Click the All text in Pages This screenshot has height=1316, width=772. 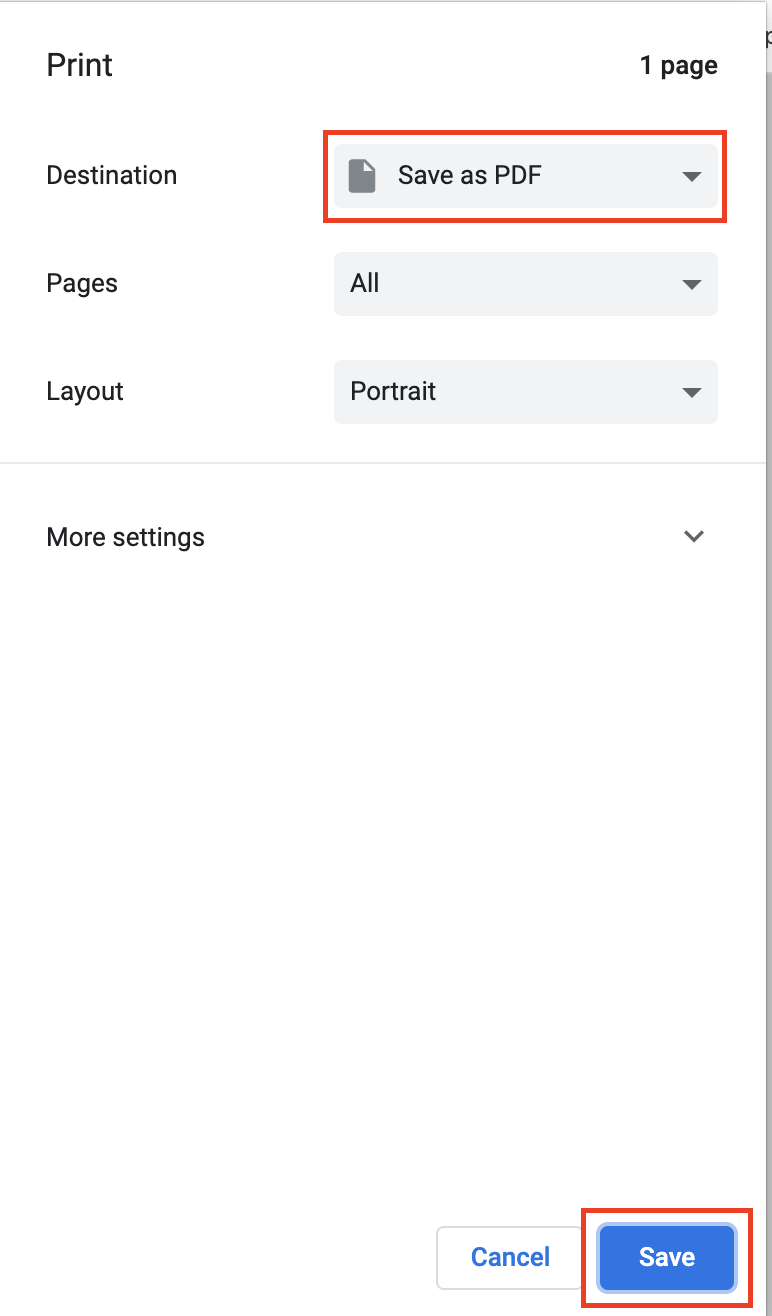[364, 283]
